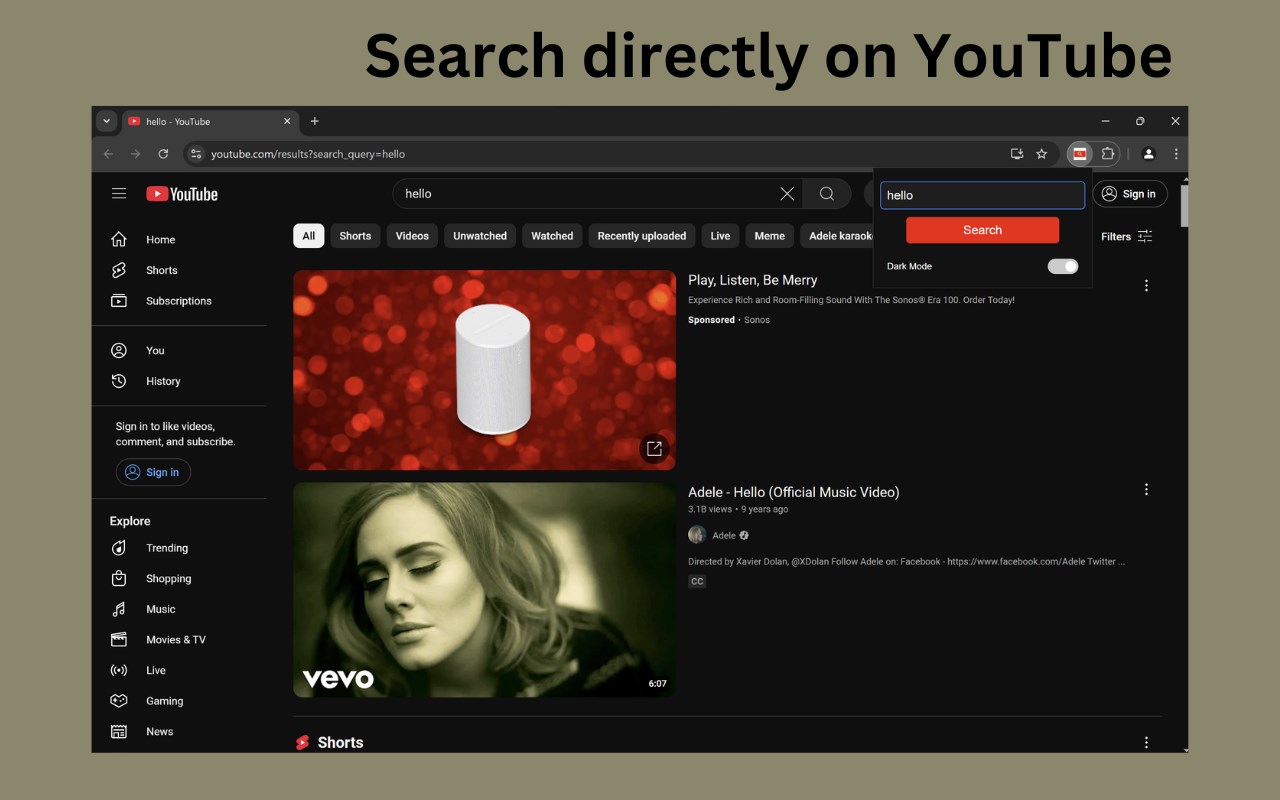Click the site information icon in address bar

[196, 154]
